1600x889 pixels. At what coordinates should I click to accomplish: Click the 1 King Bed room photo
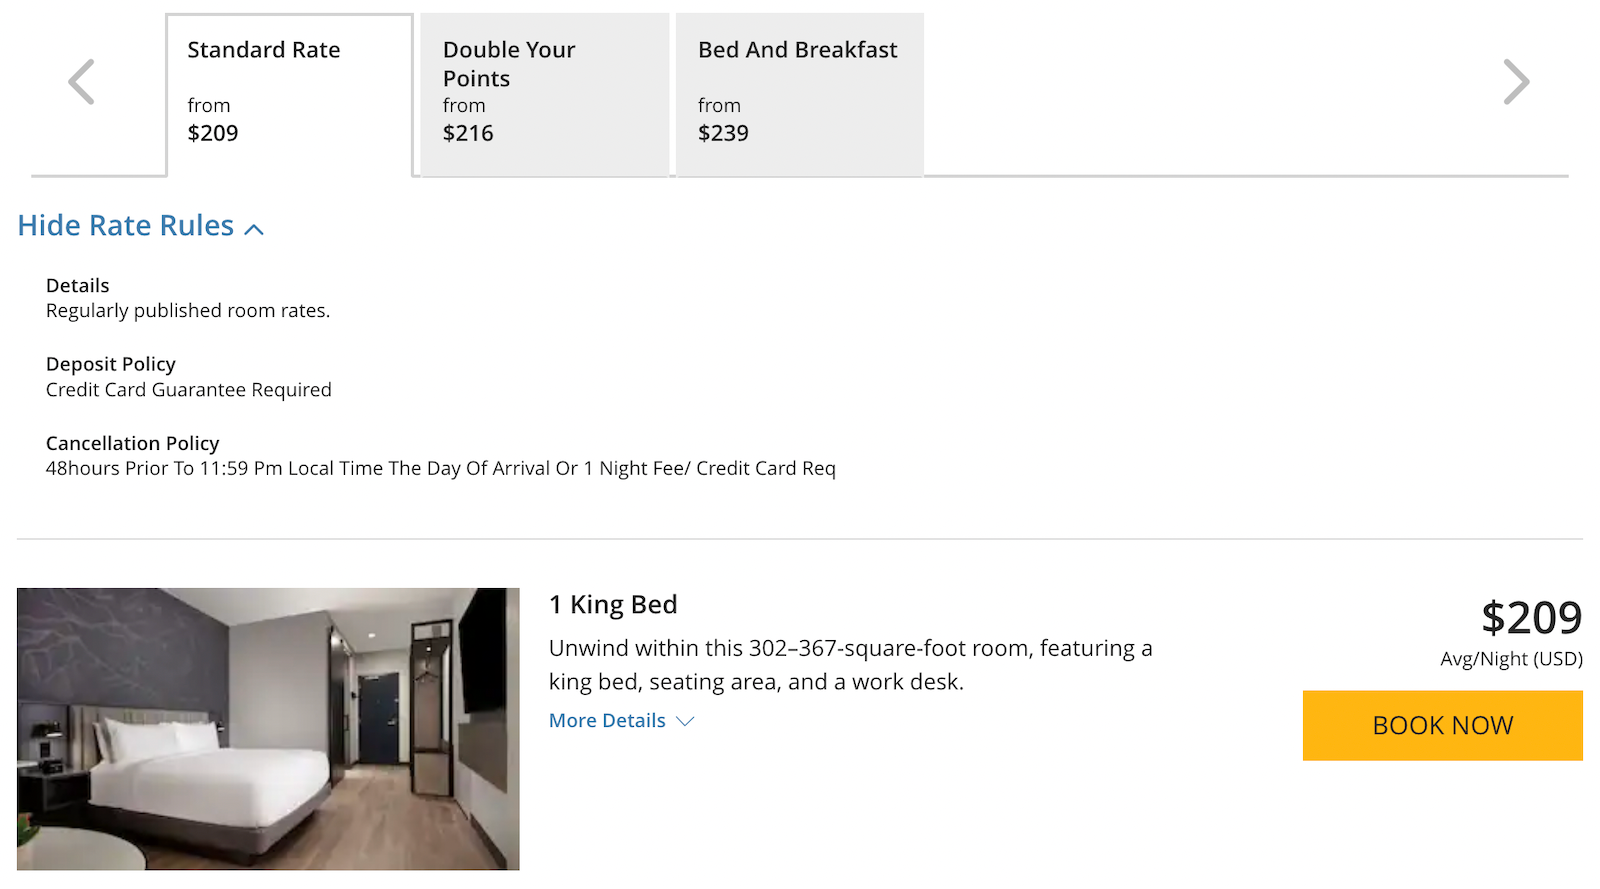tap(268, 728)
